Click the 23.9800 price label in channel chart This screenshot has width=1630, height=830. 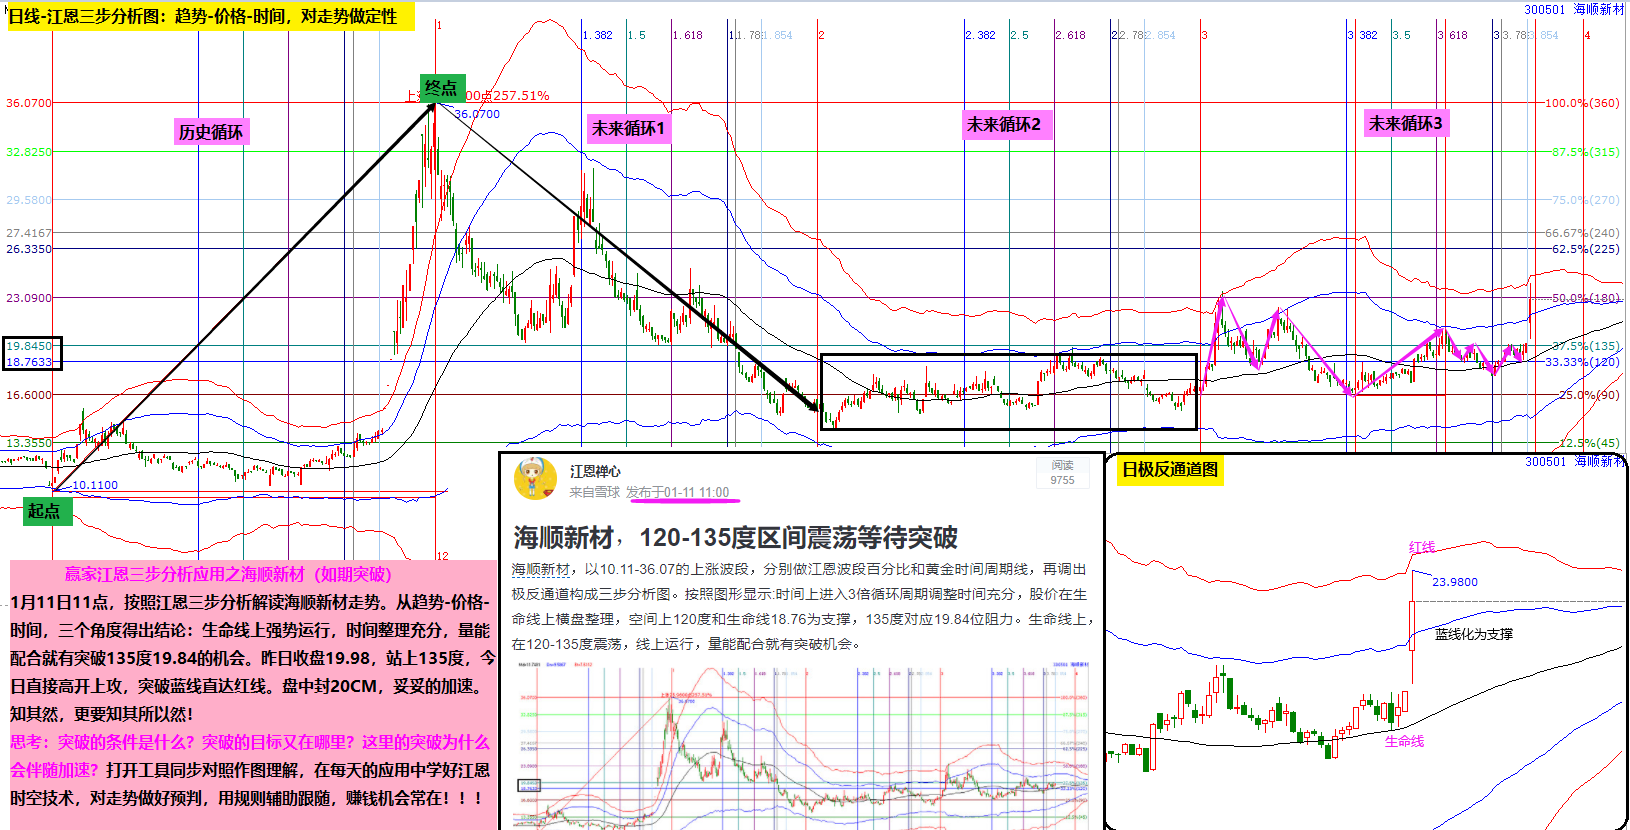click(x=1454, y=582)
